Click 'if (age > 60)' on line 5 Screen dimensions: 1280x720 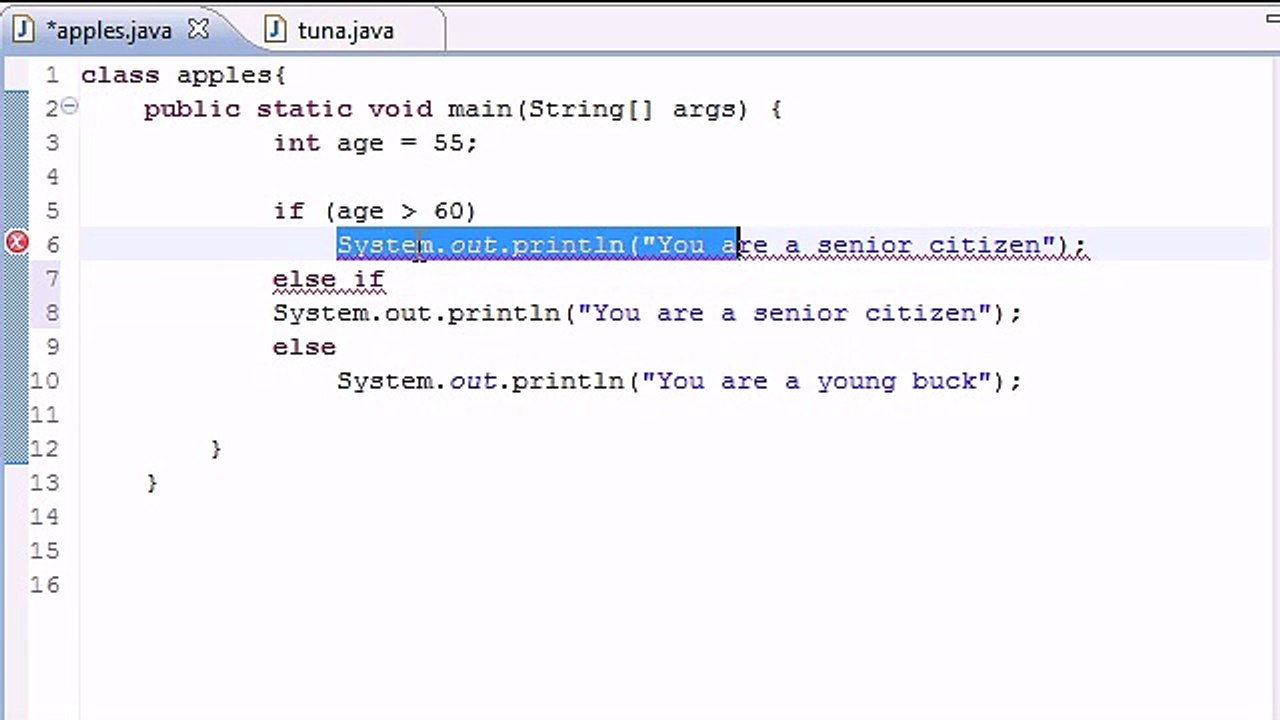(x=374, y=211)
